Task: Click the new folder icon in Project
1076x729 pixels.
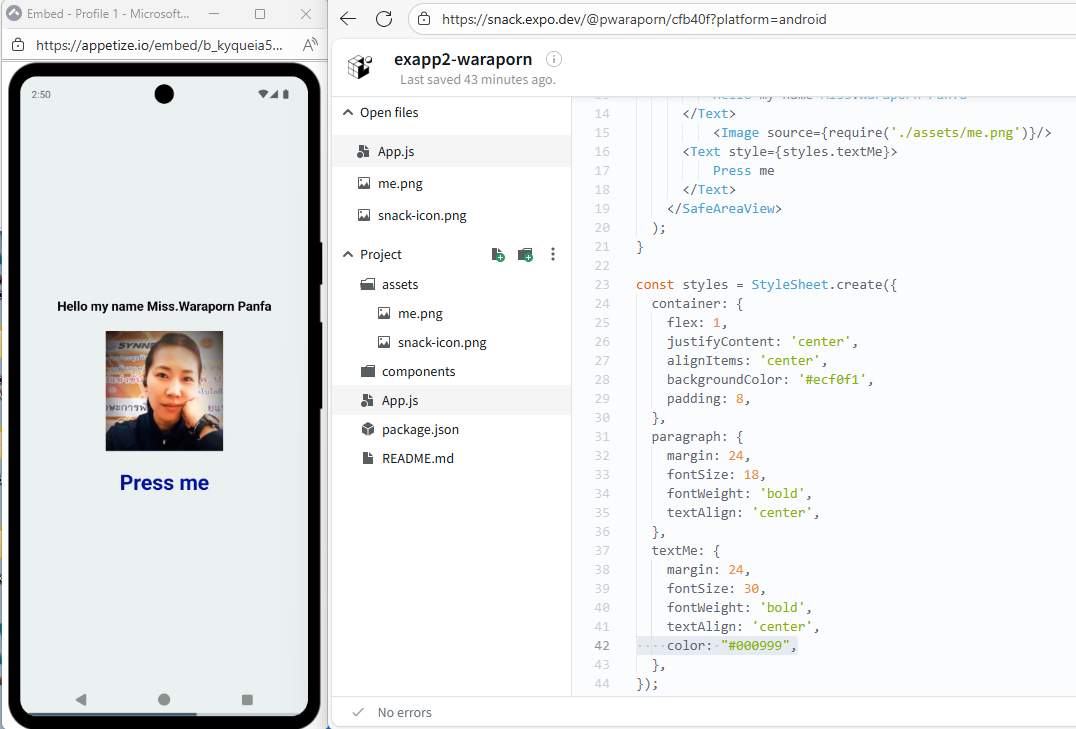Action: point(525,255)
